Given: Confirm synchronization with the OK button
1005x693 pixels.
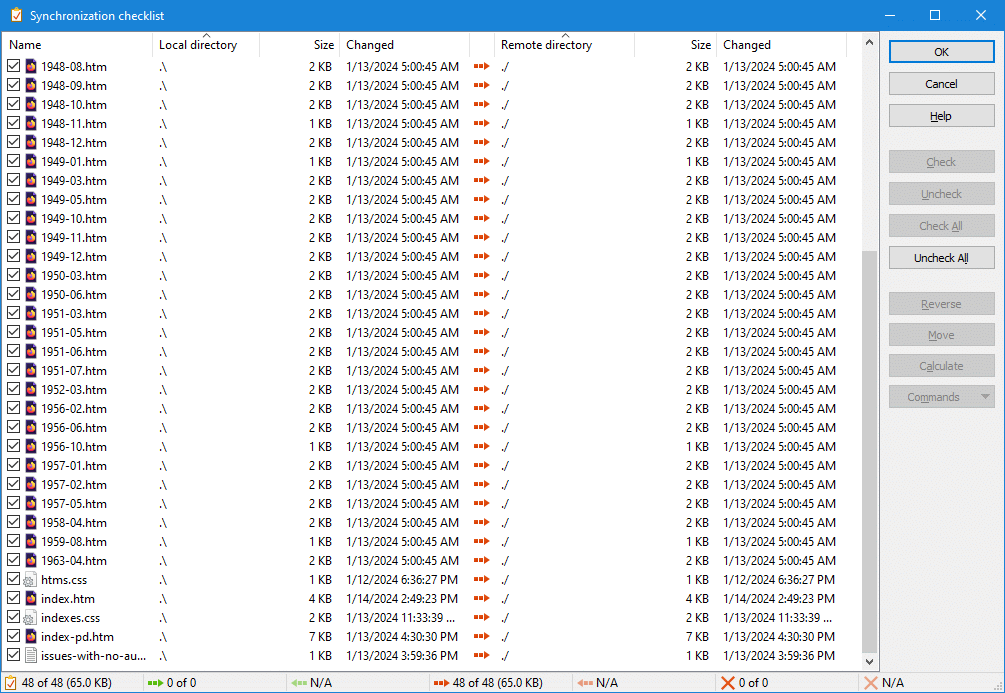Looking at the screenshot, I should coord(941,52).
